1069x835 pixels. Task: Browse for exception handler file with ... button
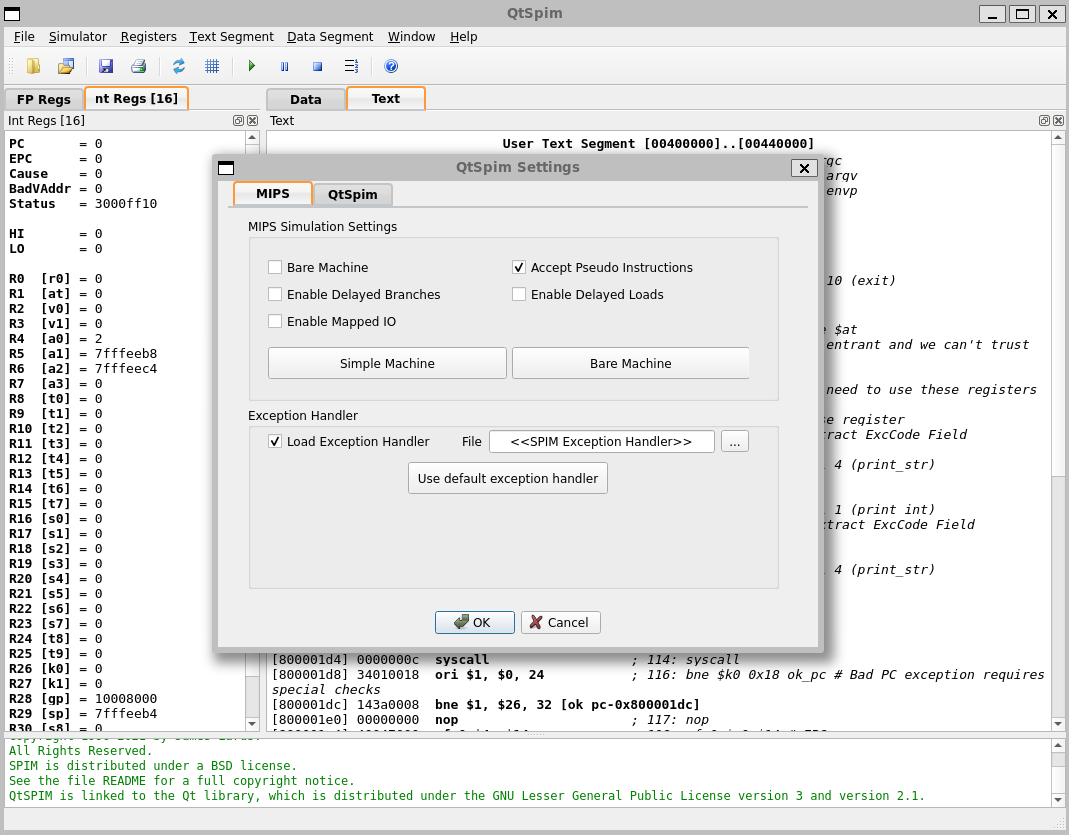click(x=735, y=441)
